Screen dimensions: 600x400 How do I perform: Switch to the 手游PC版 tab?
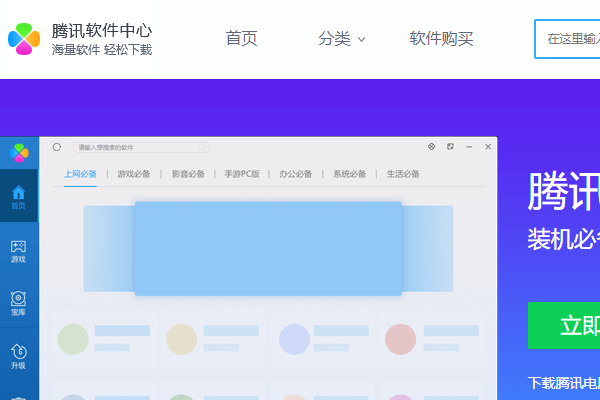point(242,174)
